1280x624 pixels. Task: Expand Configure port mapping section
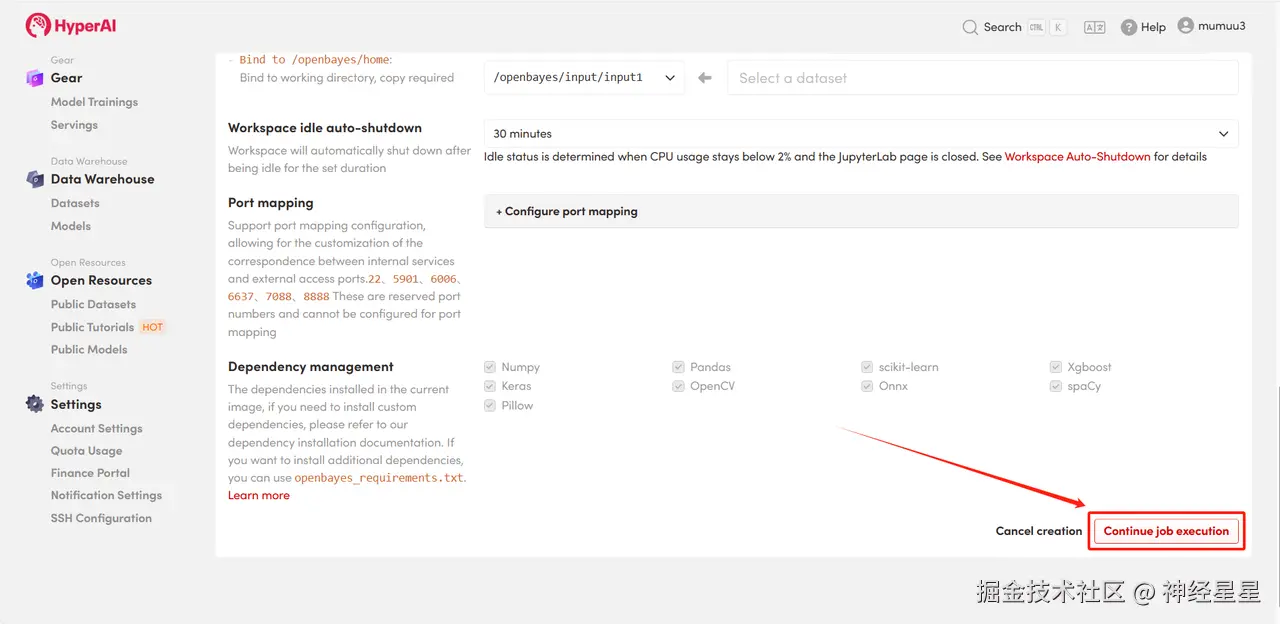pos(567,212)
